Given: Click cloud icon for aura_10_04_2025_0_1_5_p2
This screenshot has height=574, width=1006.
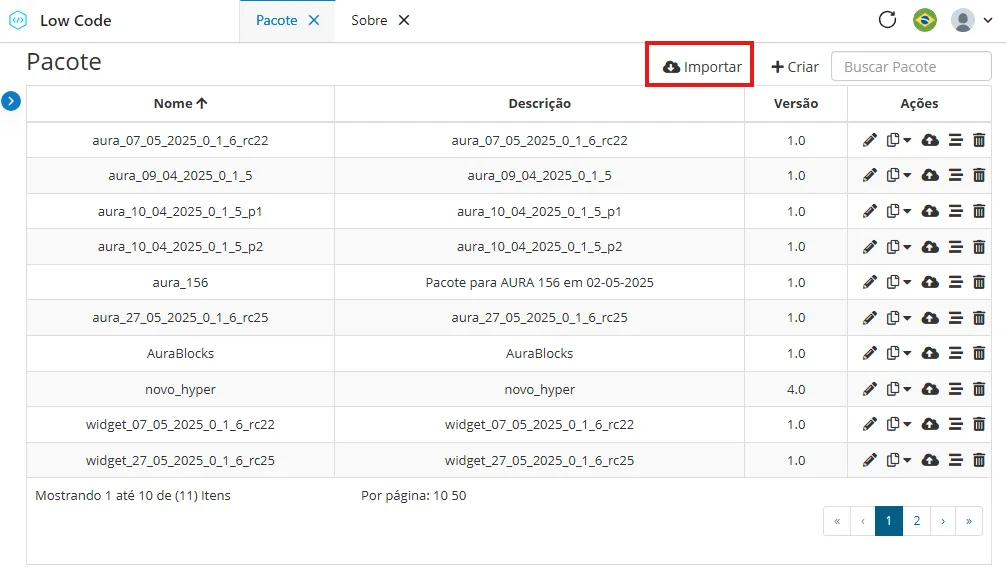Looking at the screenshot, I should tap(930, 247).
